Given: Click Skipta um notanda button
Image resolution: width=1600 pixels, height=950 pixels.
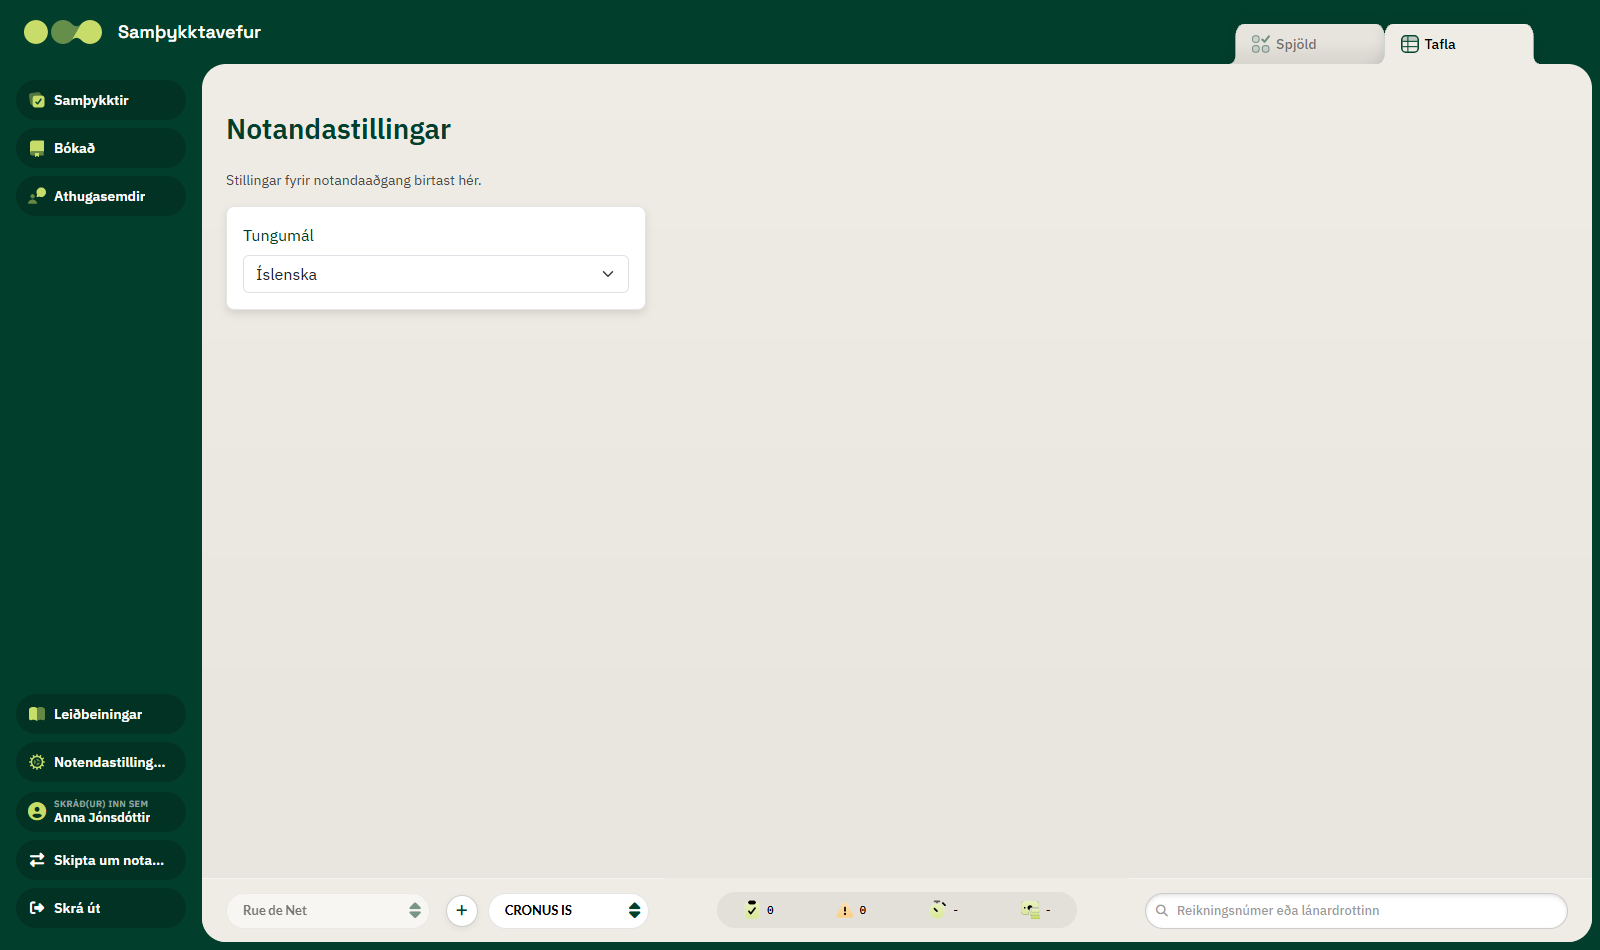Looking at the screenshot, I should [x=101, y=860].
